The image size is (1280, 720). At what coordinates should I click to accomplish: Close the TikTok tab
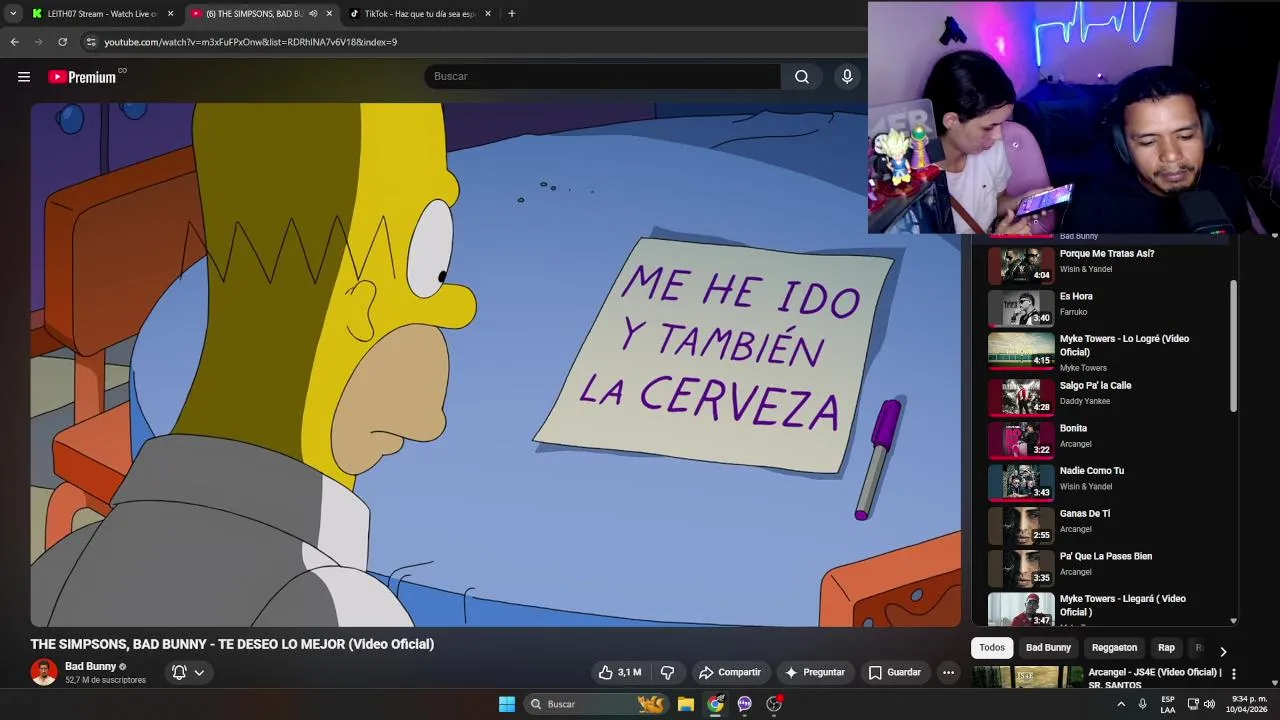click(x=488, y=14)
